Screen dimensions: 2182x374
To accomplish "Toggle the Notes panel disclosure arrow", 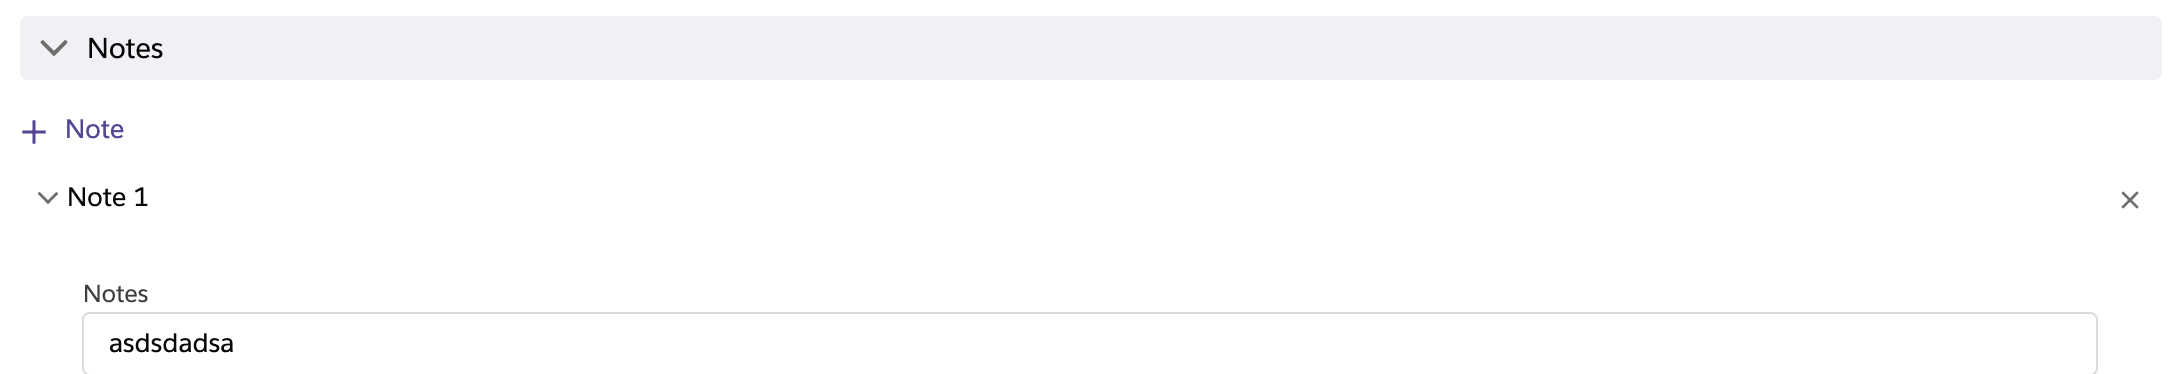I will (54, 48).
